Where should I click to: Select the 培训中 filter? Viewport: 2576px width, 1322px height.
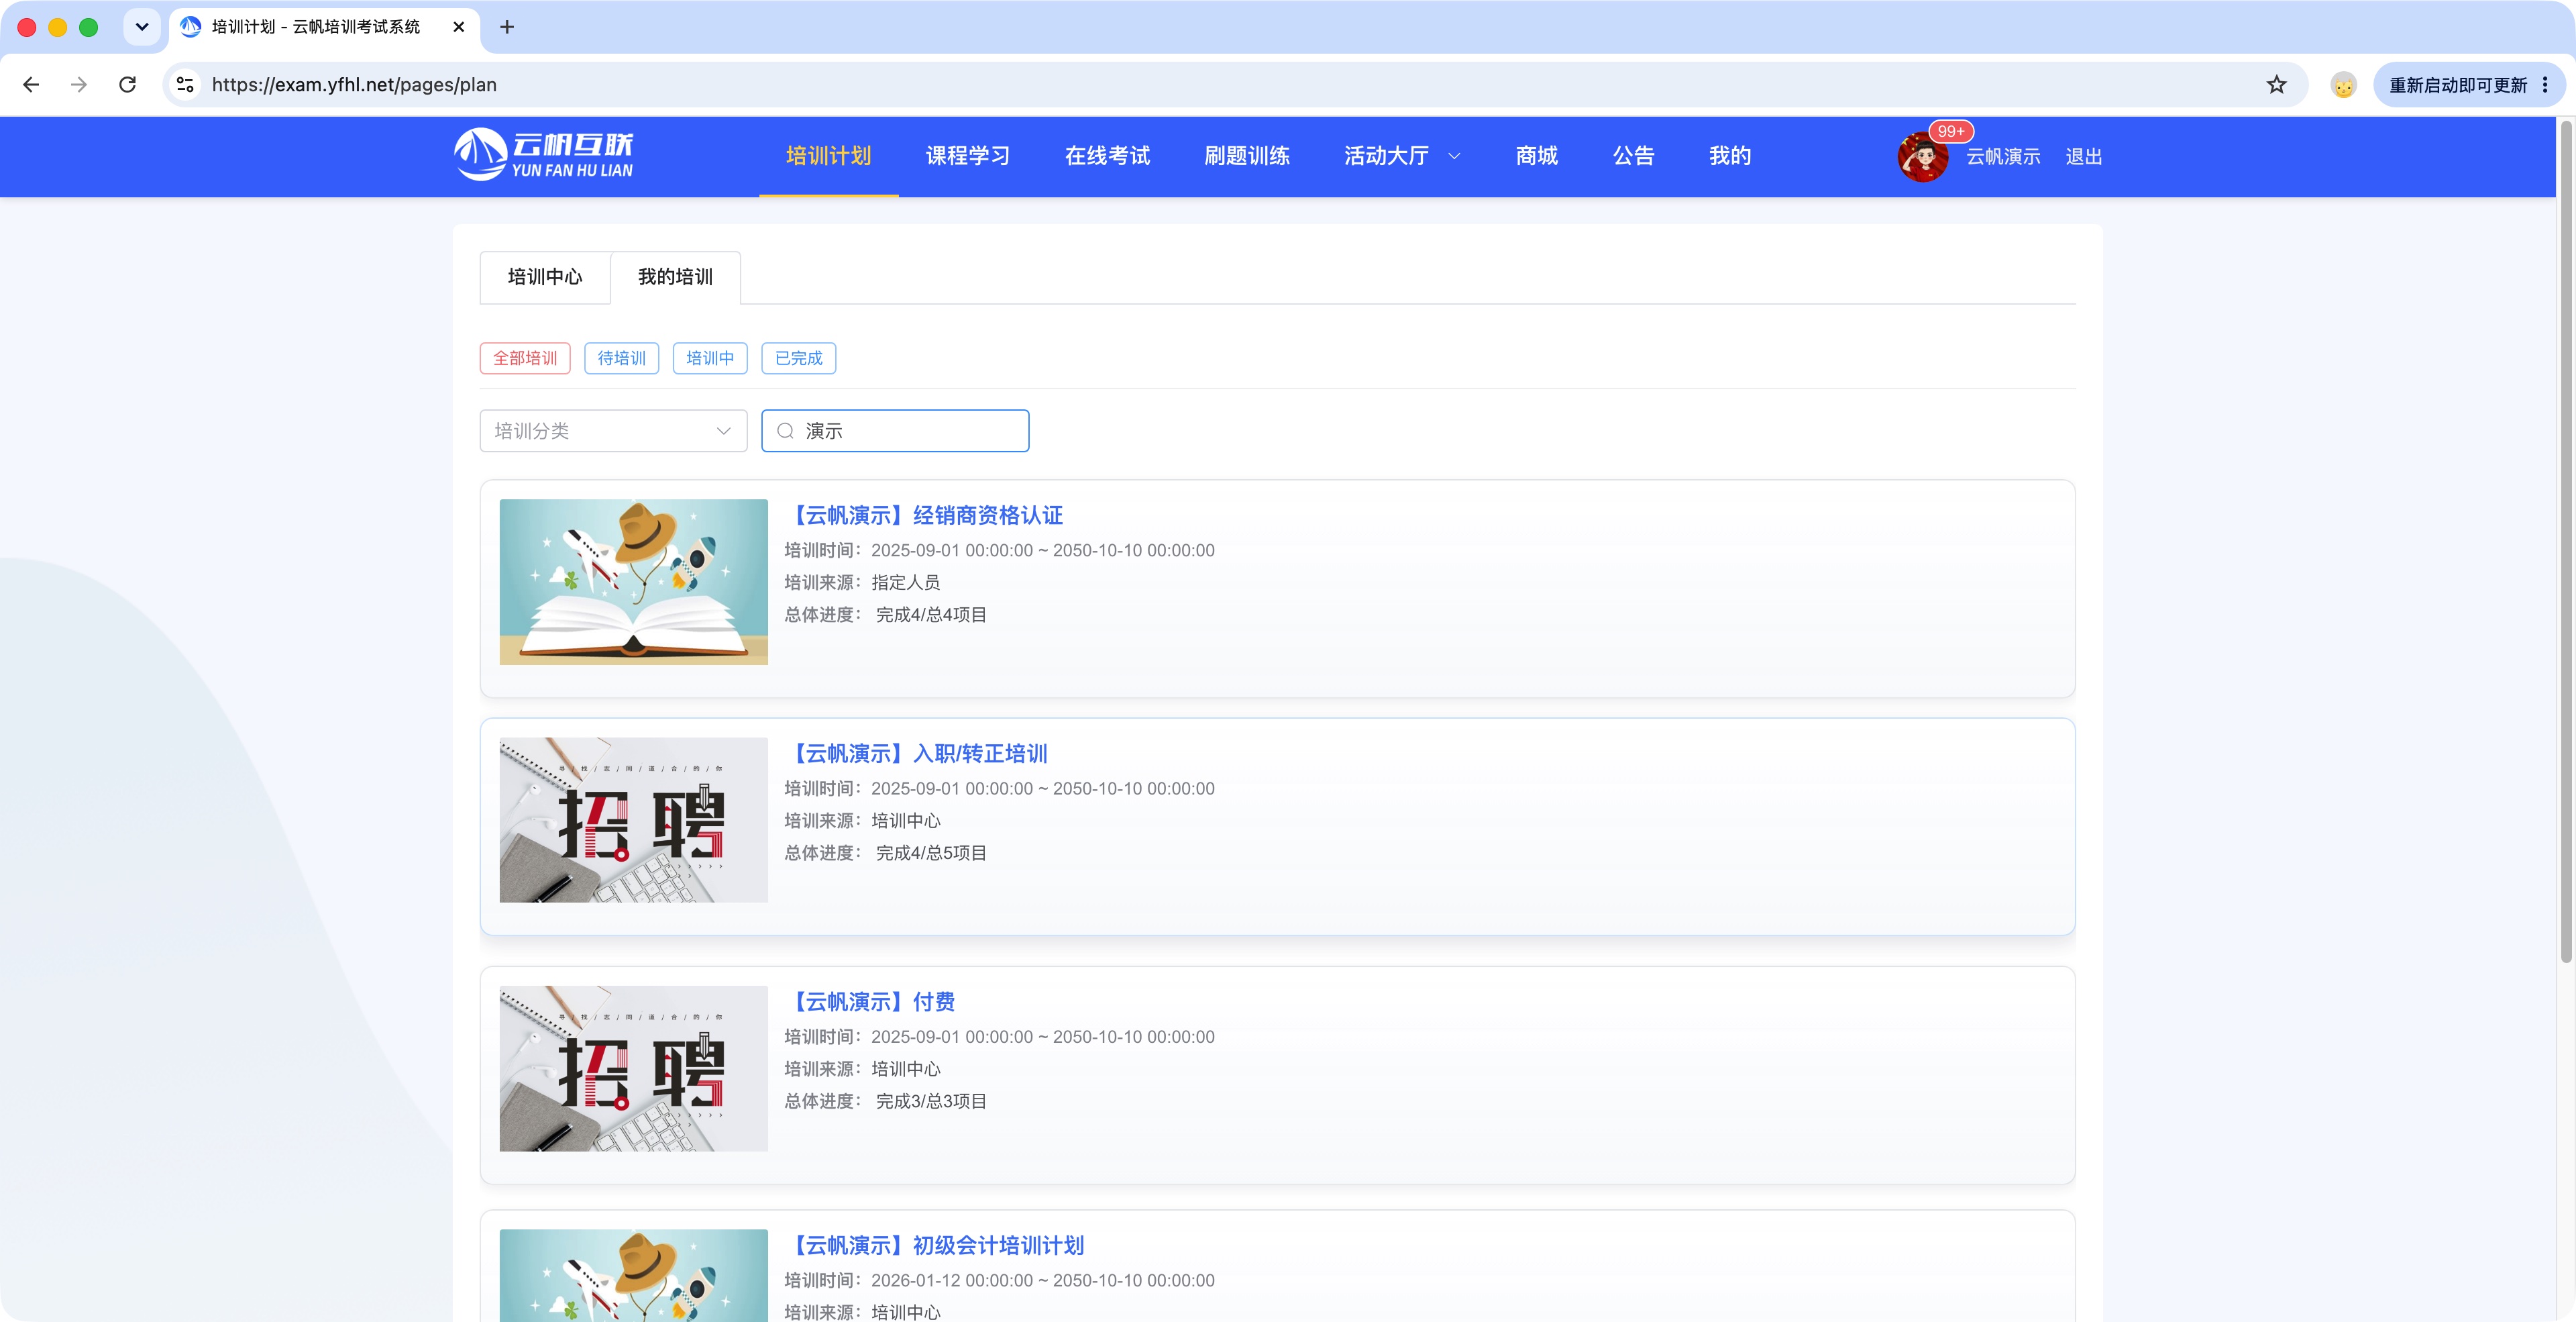pyautogui.click(x=710, y=358)
